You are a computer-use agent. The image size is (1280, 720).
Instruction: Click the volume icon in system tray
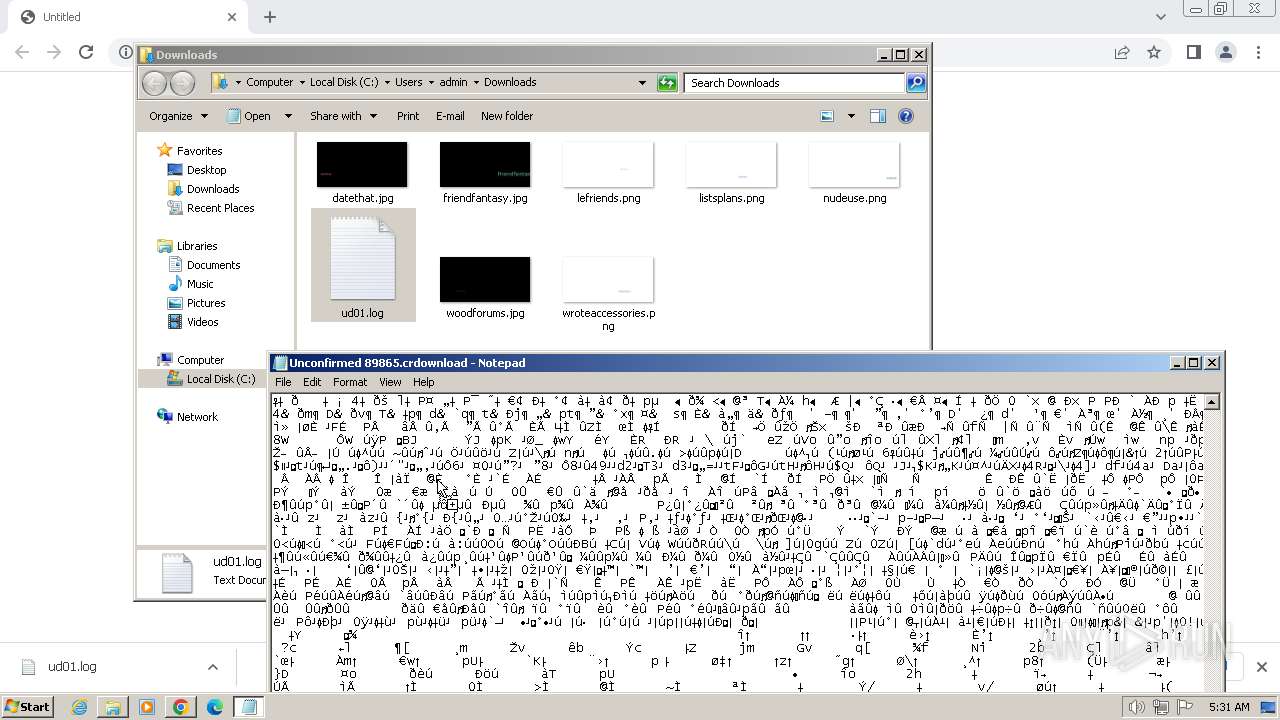1136,707
